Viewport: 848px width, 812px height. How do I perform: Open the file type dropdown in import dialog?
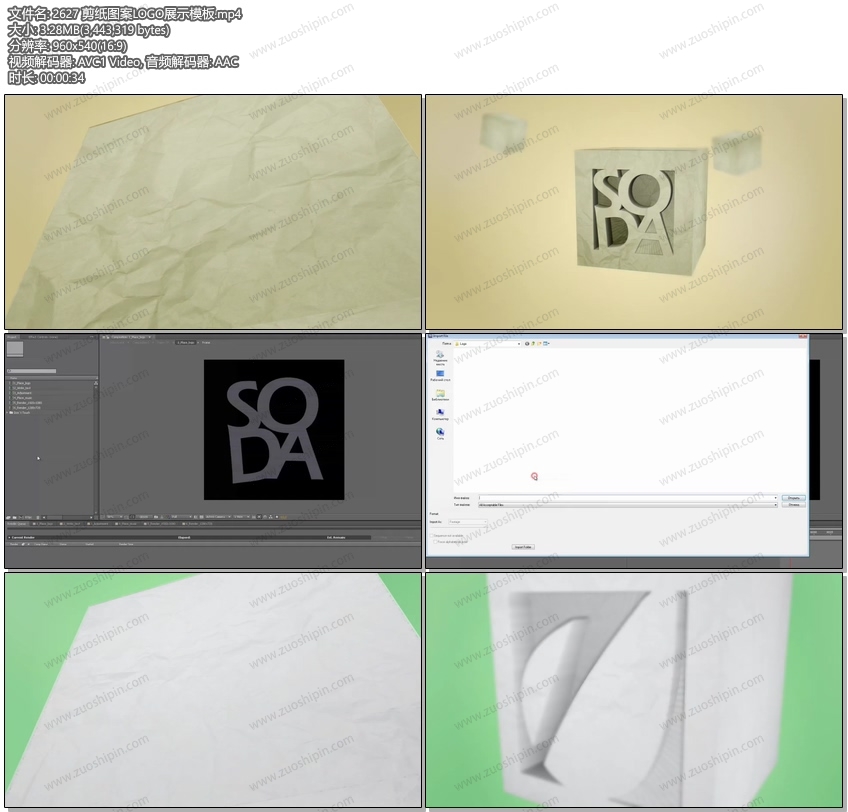tap(775, 505)
